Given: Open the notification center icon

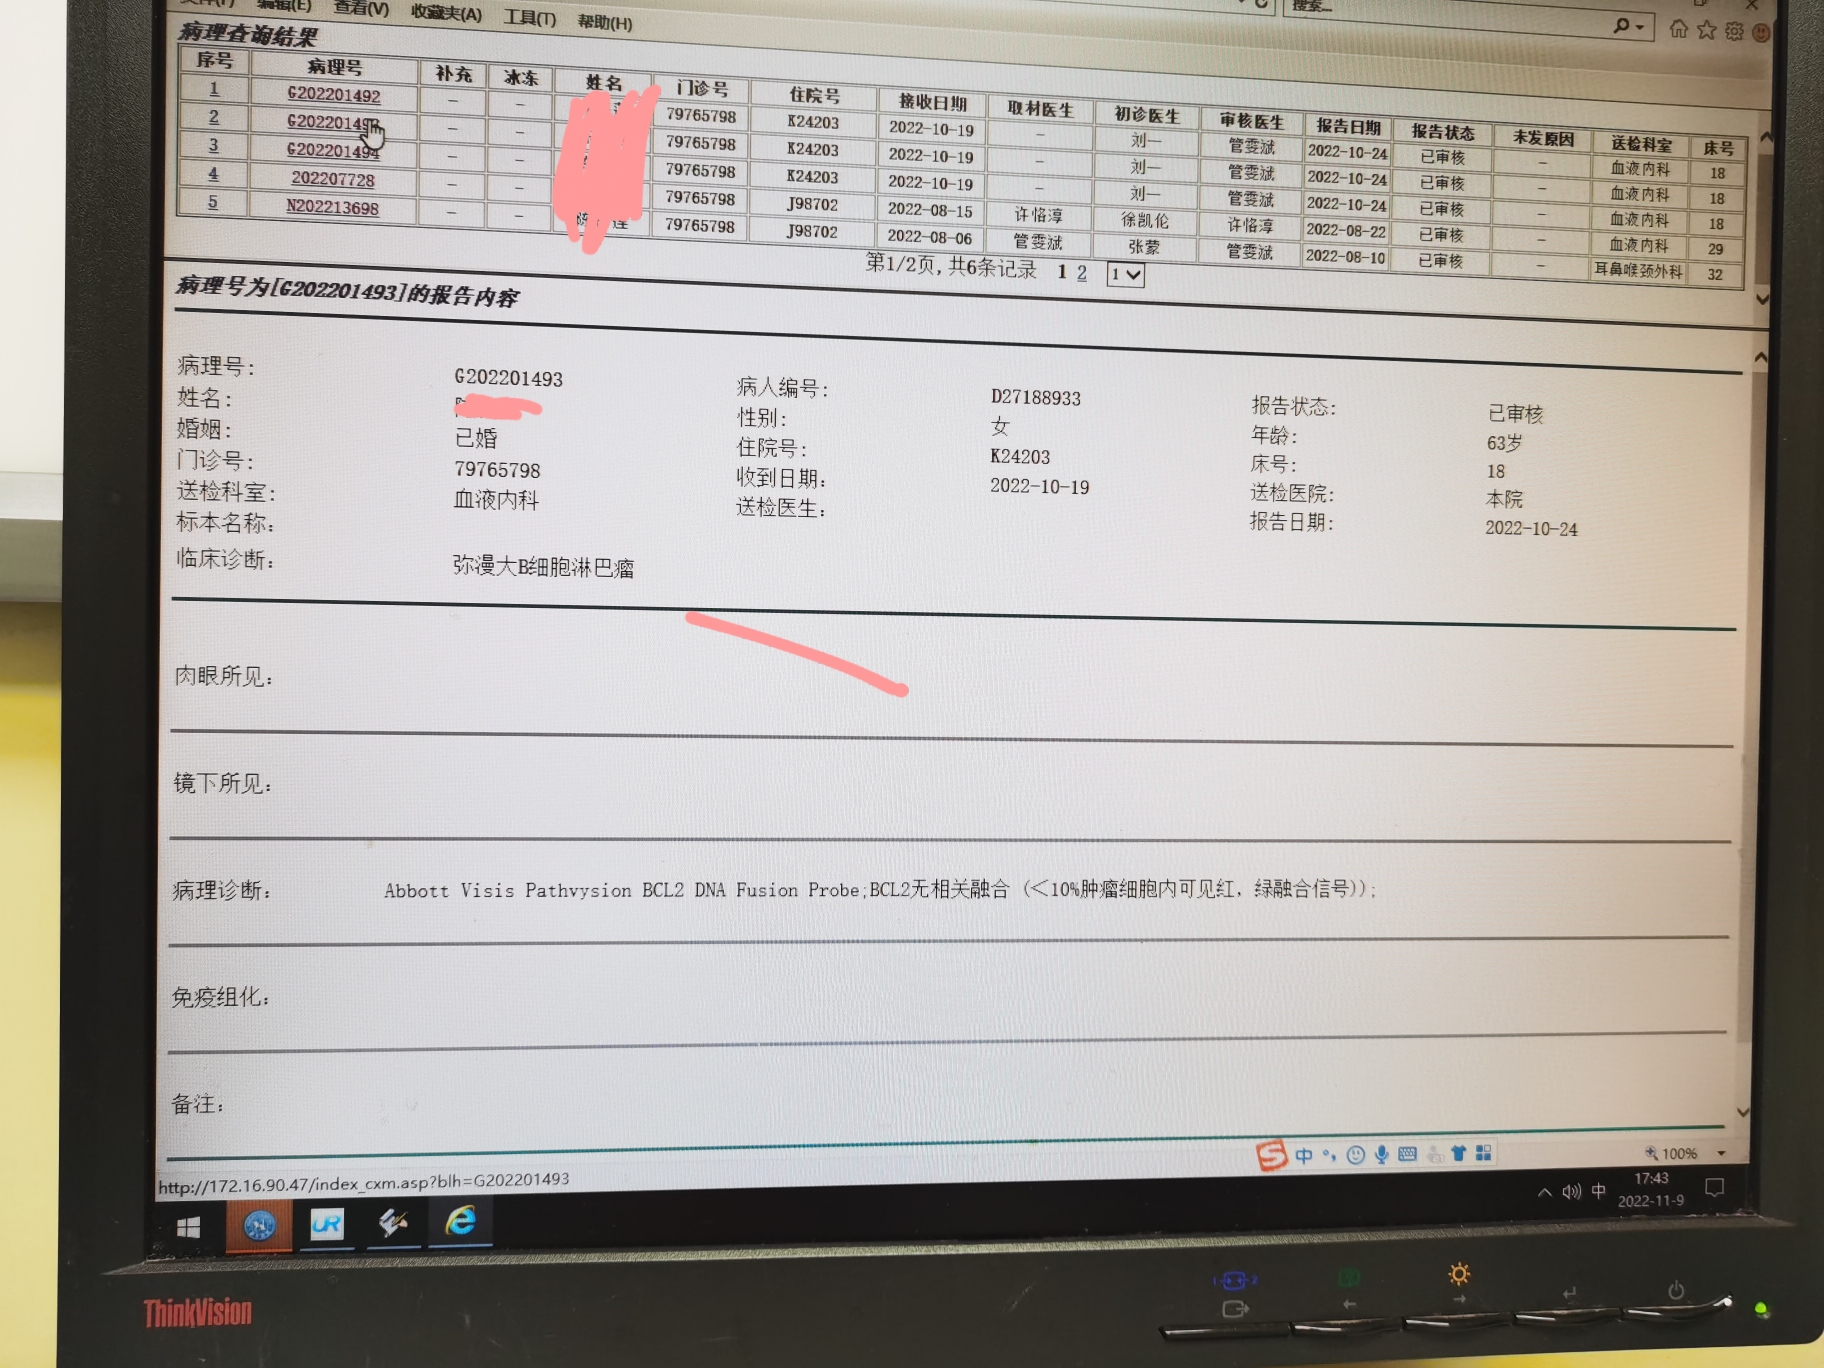Looking at the screenshot, I should pyautogui.click(x=1714, y=1187).
